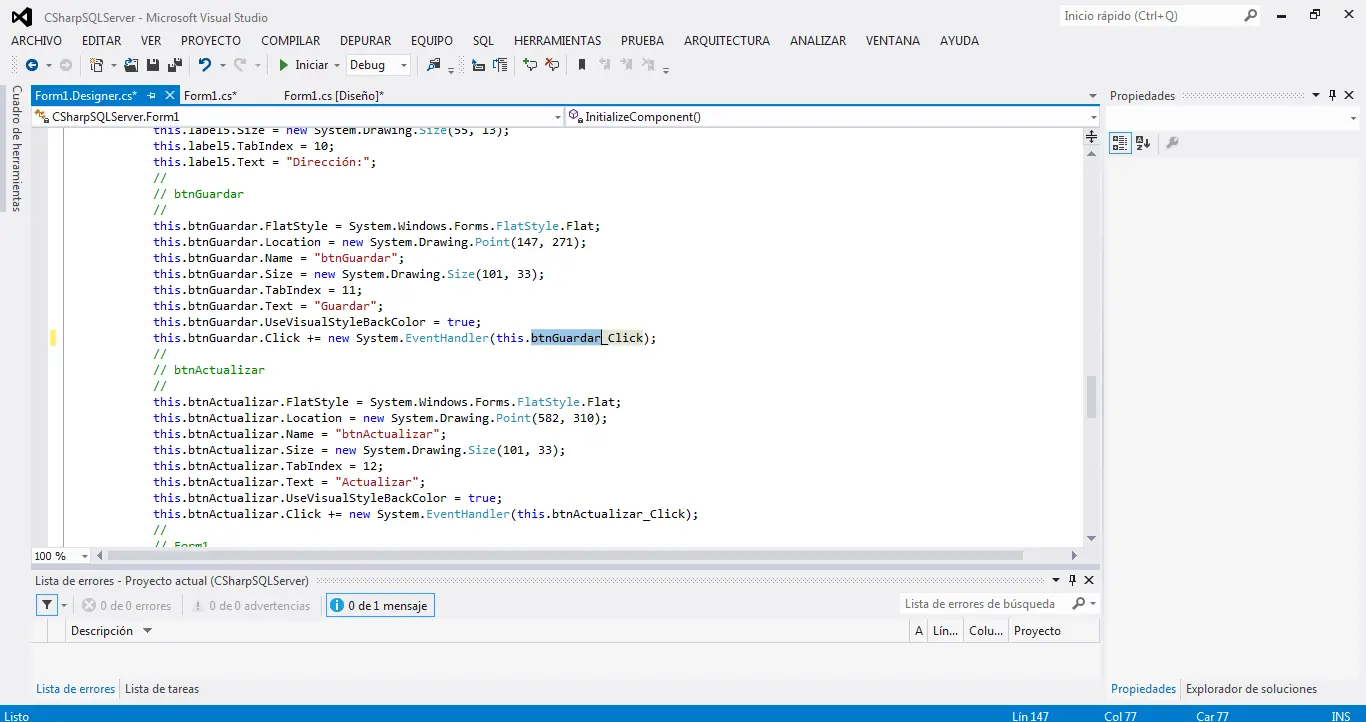Click the decrease-indent toolbar icon
Image resolution: width=1366 pixels, height=722 pixels.
pos(478,65)
